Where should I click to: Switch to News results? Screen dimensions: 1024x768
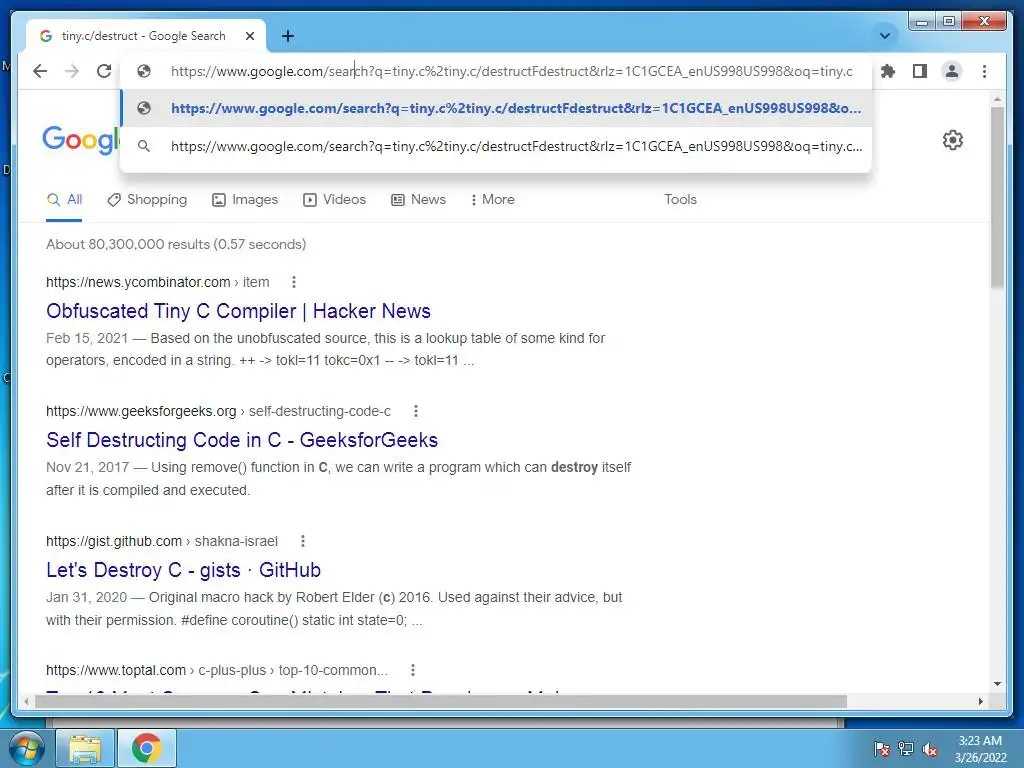coord(419,200)
